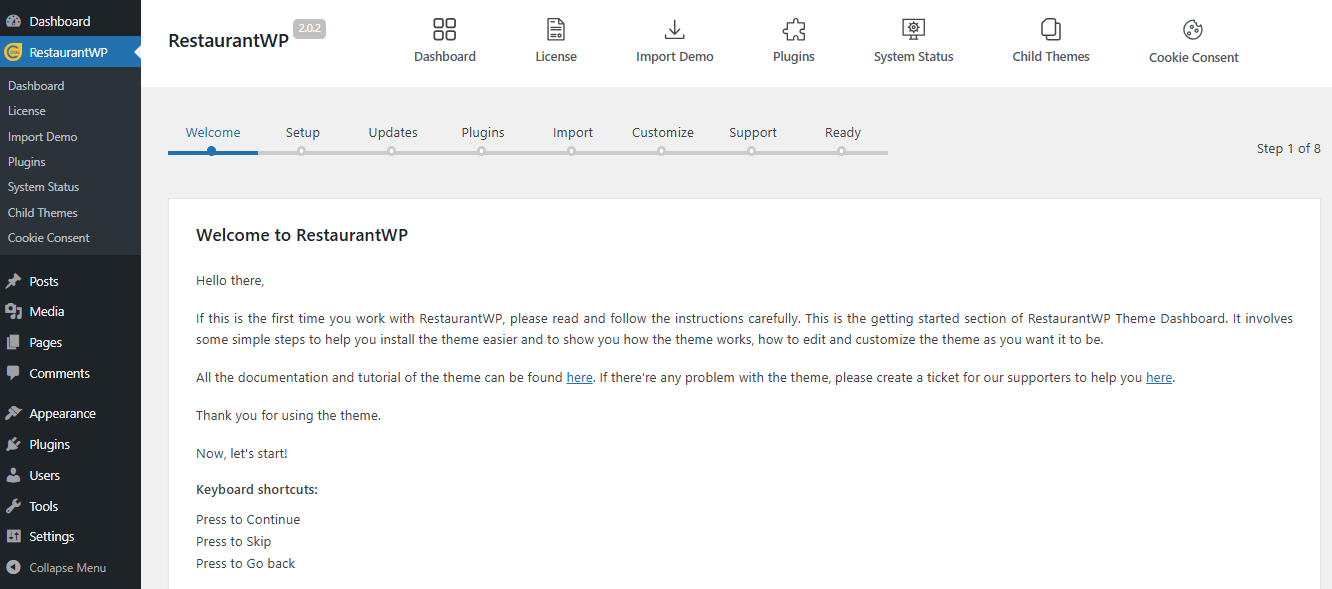Click 'Press to Skip' line
The image size is (1332, 589).
[233, 541]
